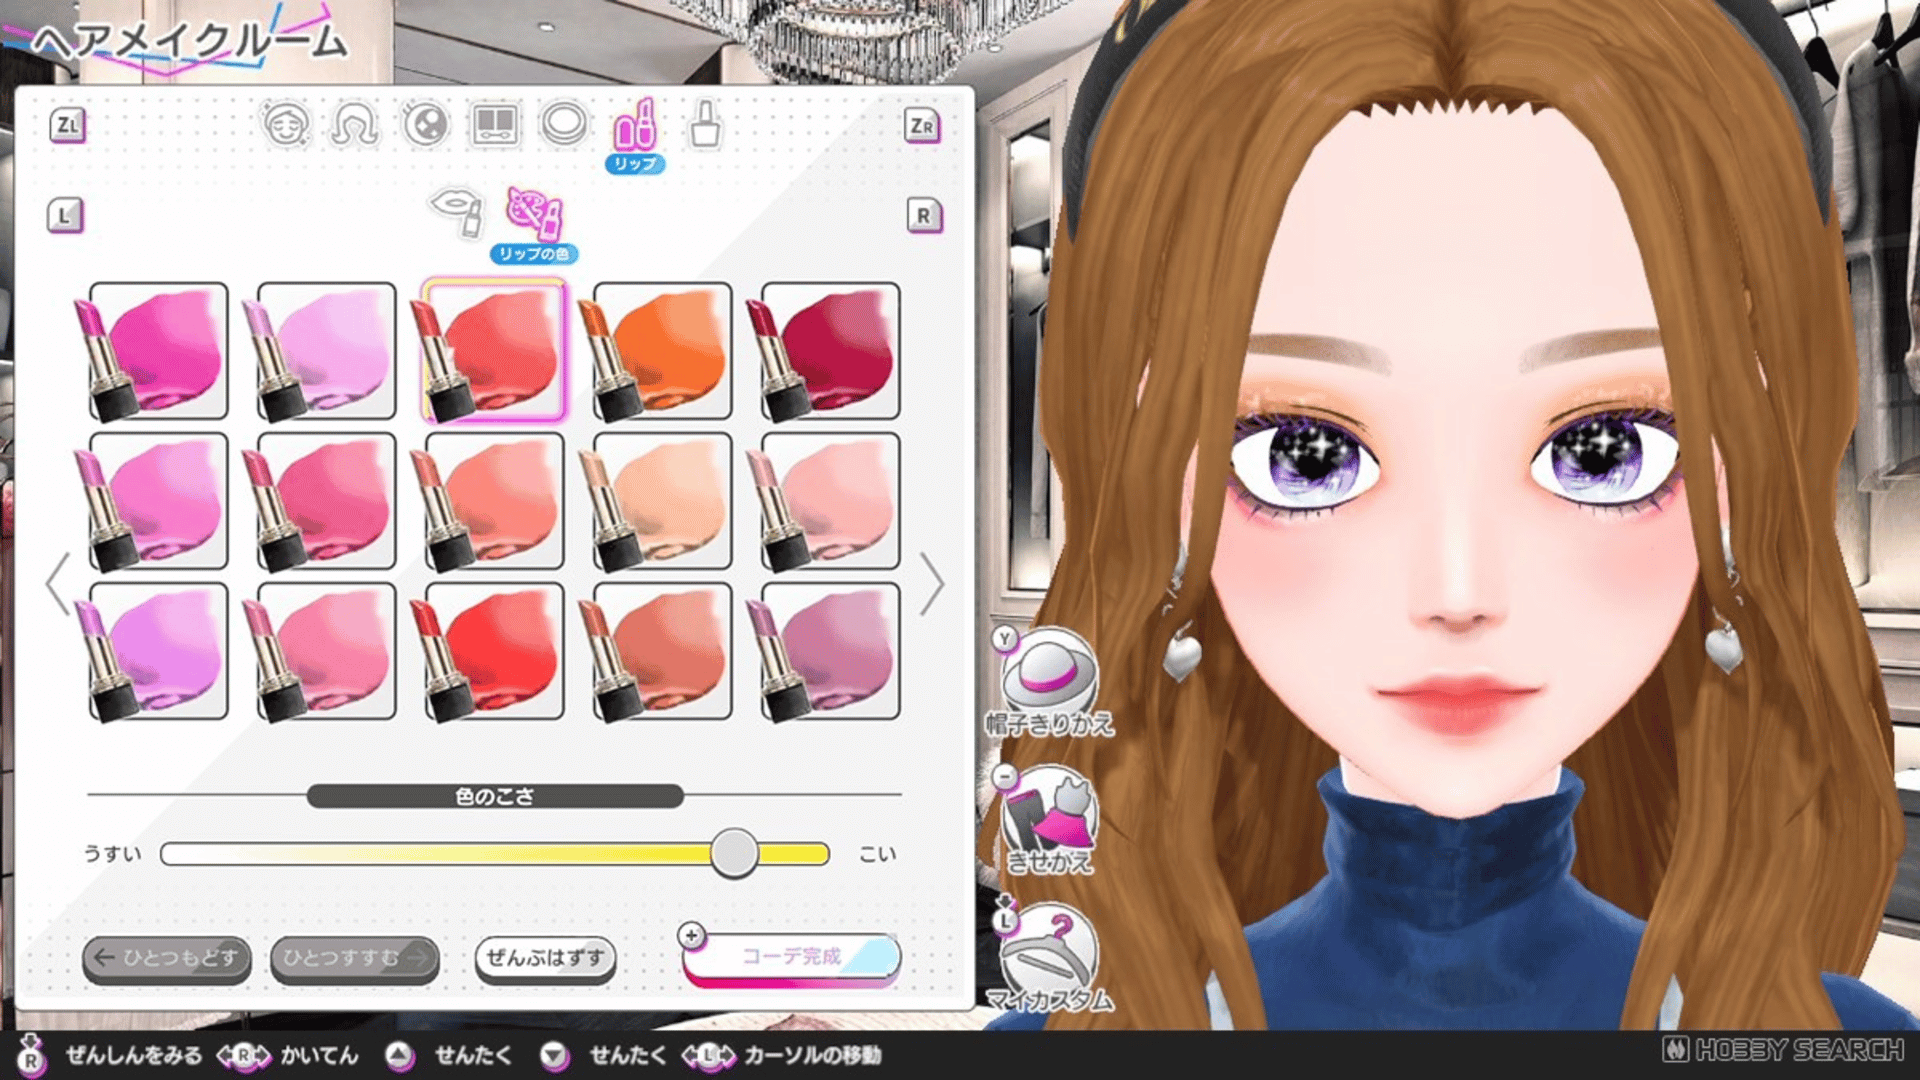Go to previous lipstick color page arrow
This screenshot has height=1080, width=1920.
click(x=58, y=583)
